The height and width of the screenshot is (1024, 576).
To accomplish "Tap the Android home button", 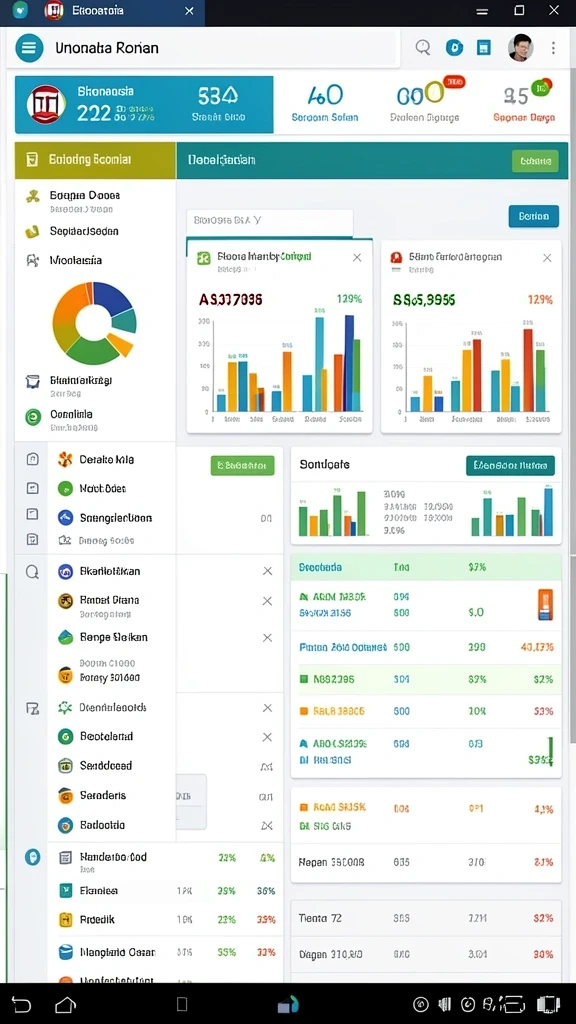I will [65, 1004].
